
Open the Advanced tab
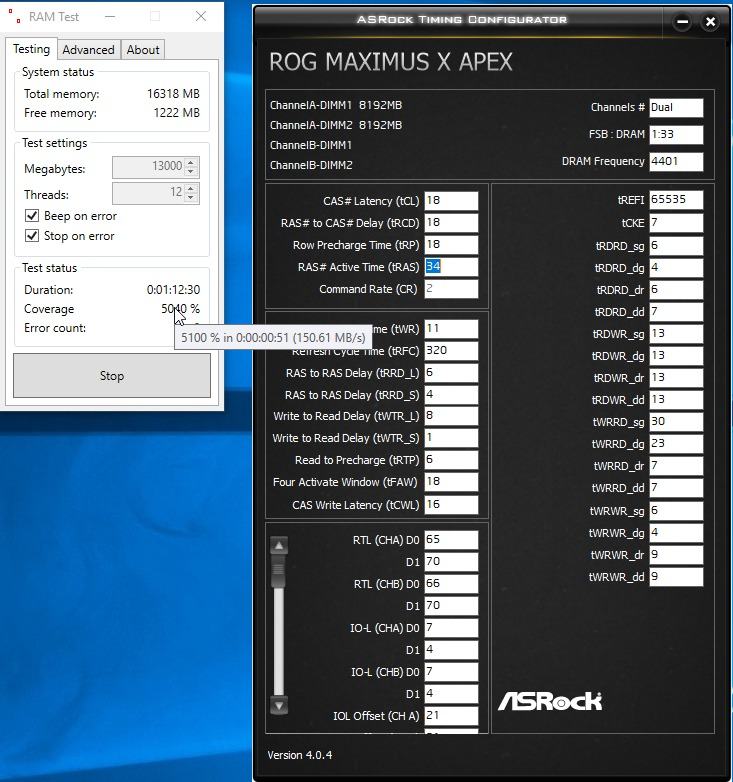[x=88, y=50]
